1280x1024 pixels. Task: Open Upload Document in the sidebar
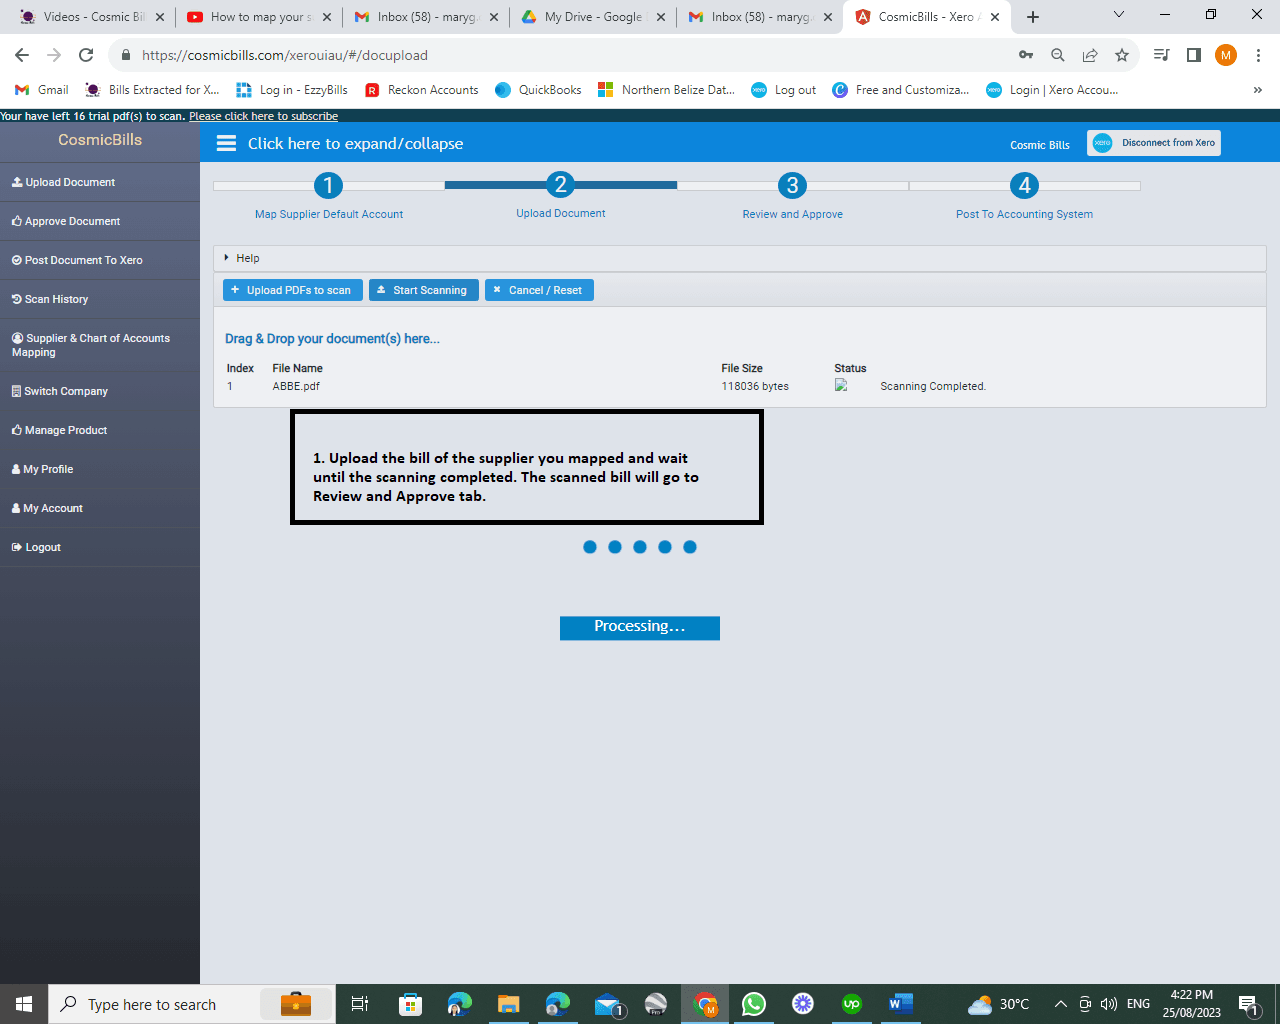pyautogui.click(x=100, y=182)
